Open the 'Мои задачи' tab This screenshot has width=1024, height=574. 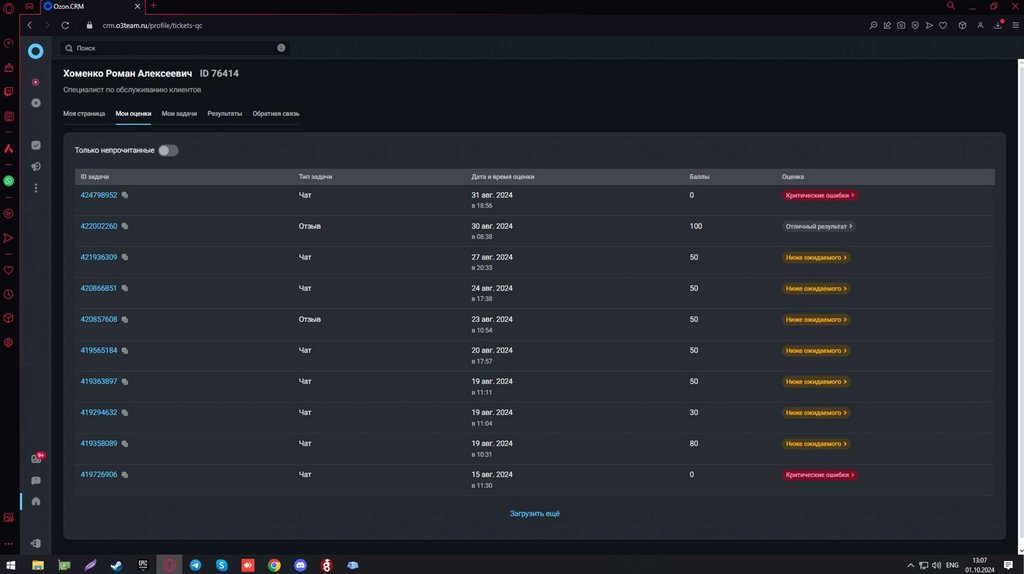pos(179,114)
